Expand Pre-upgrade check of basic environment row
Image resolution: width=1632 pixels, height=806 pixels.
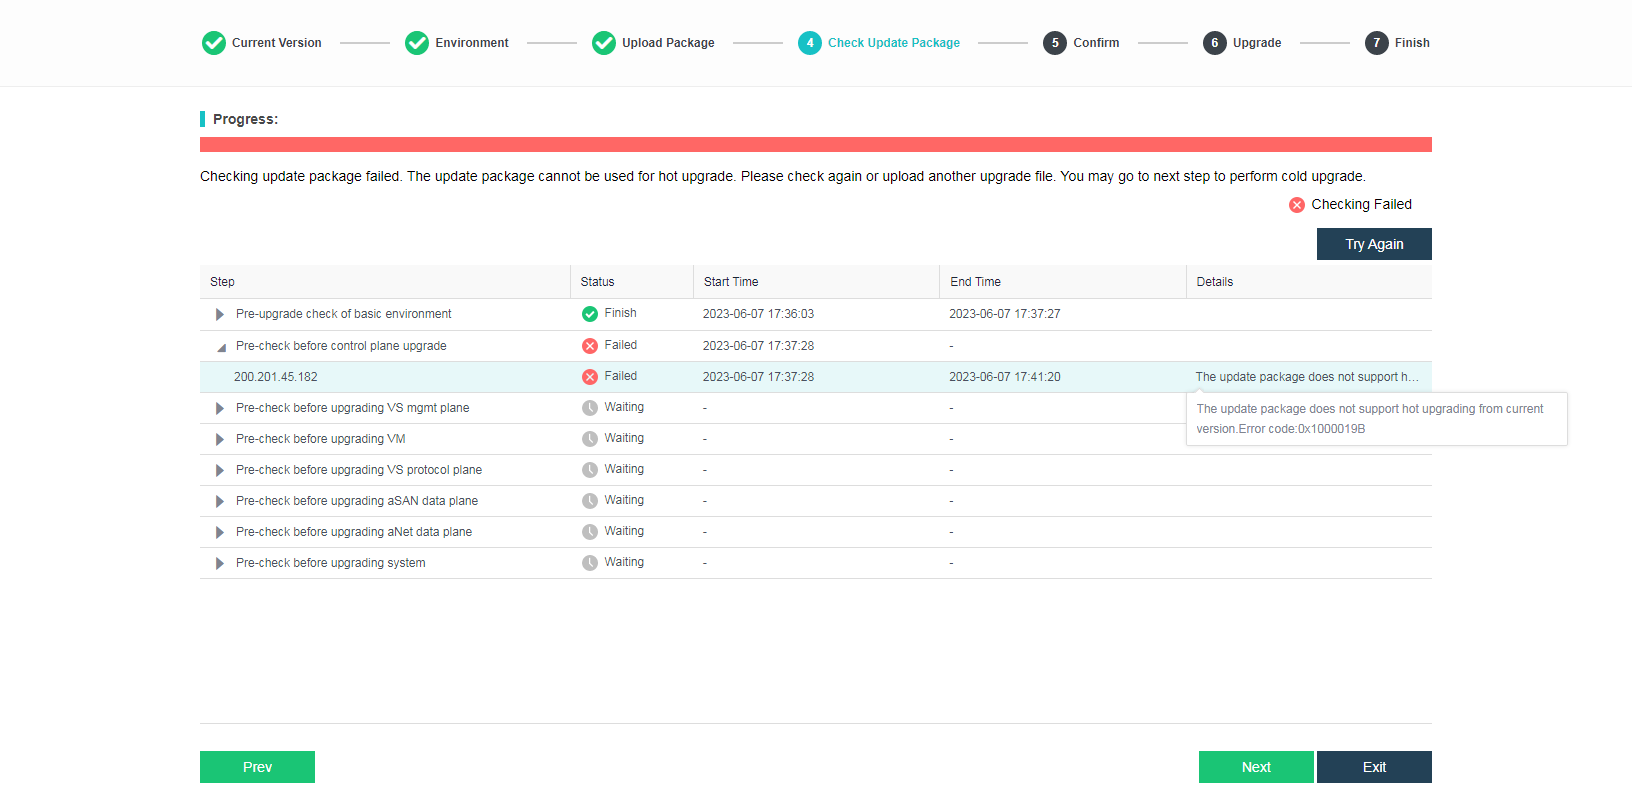pos(220,314)
